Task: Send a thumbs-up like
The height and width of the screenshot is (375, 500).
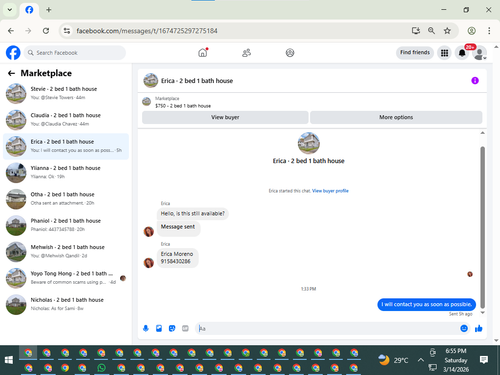Action: 479,328
